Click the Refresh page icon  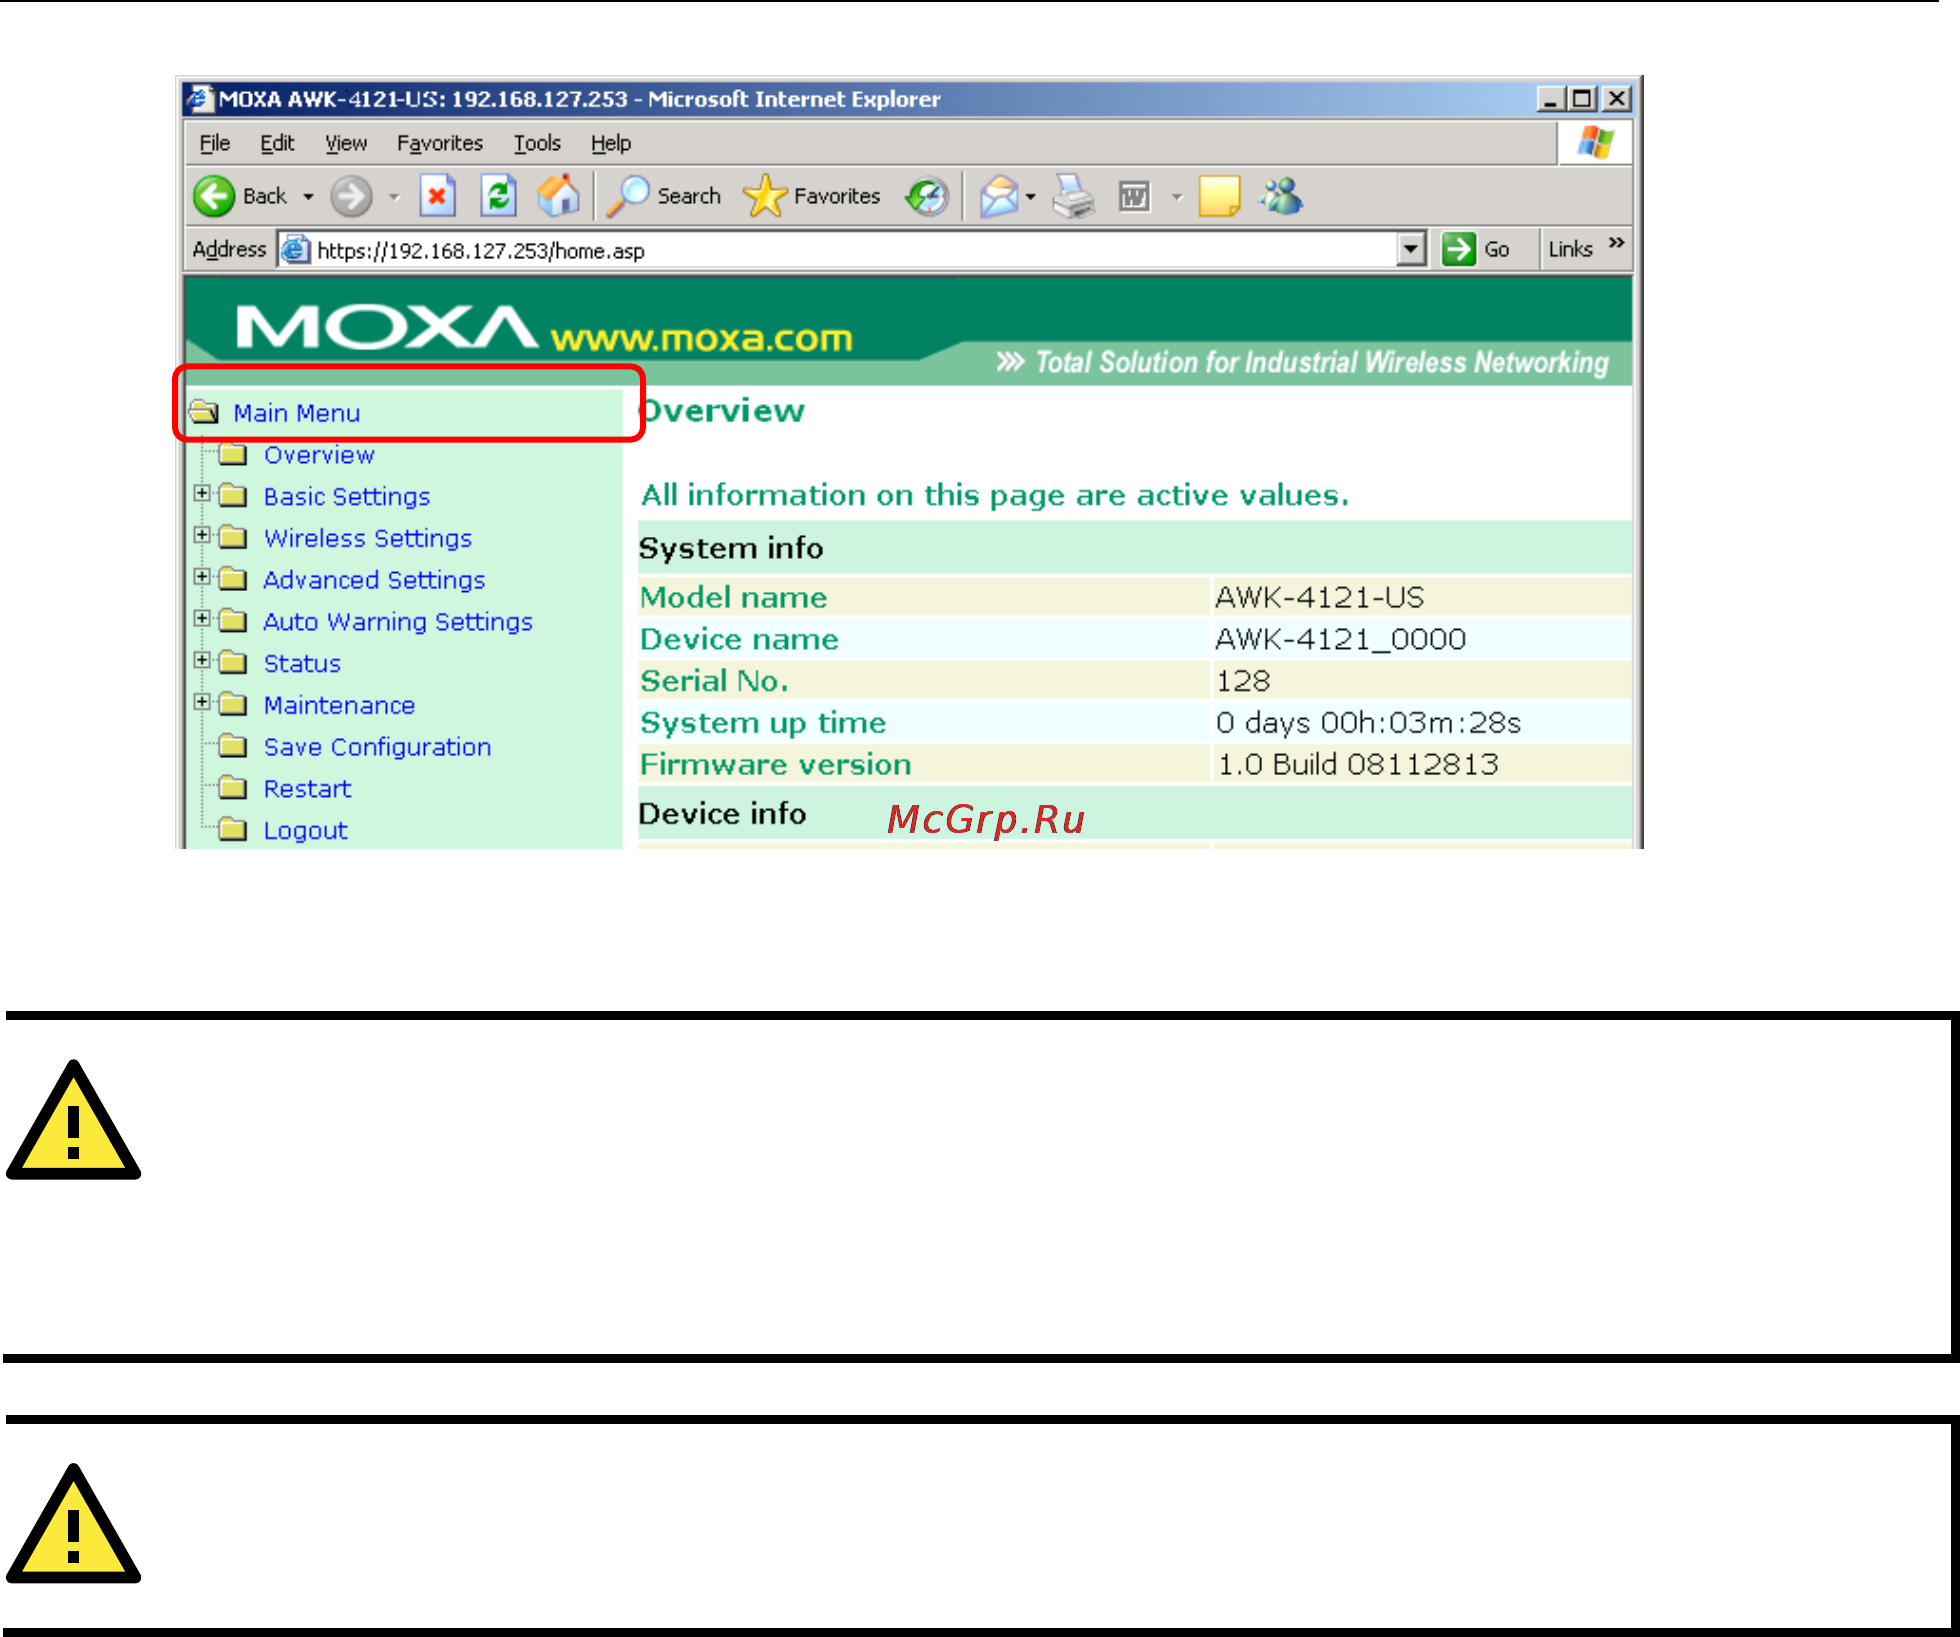click(x=498, y=196)
